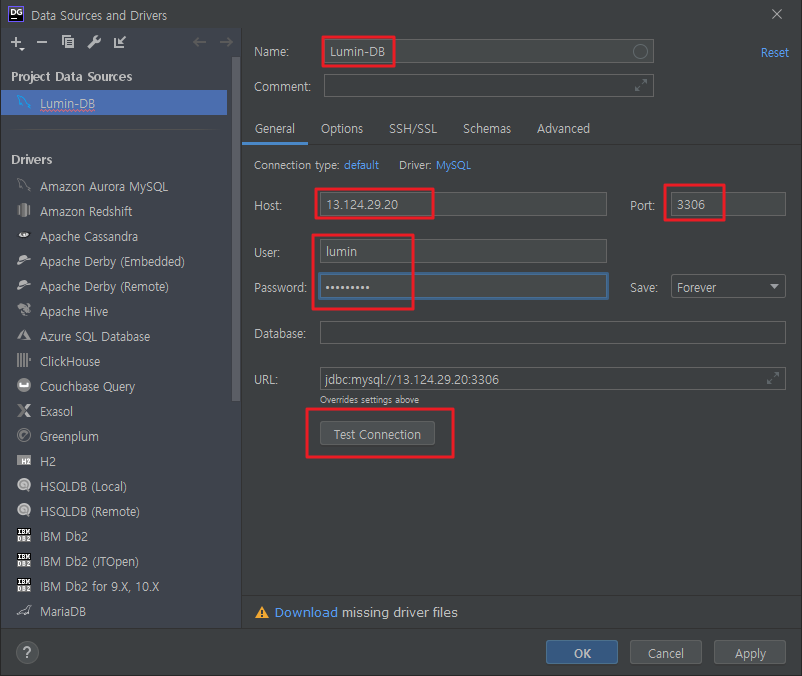
Task: Confirm with the OK button
Action: tap(582, 652)
